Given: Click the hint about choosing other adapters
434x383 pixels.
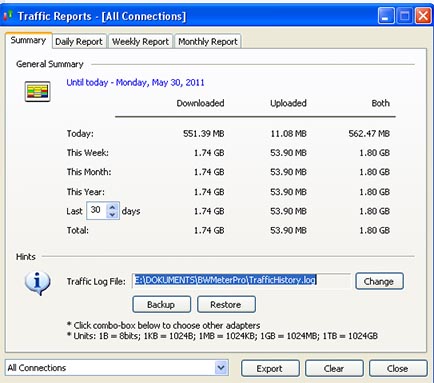Looking at the screenshot, I should (164, 325).
